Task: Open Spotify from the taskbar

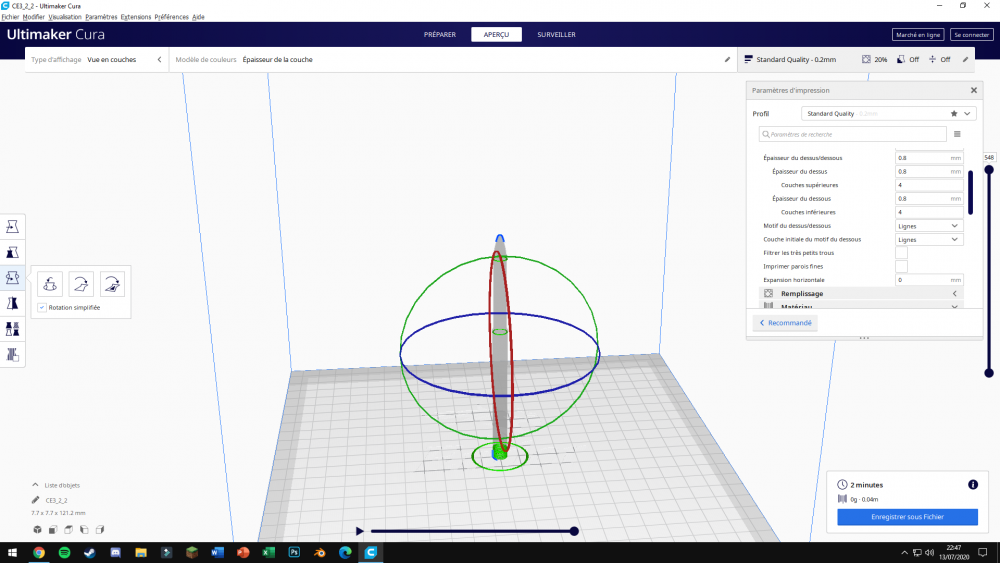Action: tap(64, 552)
